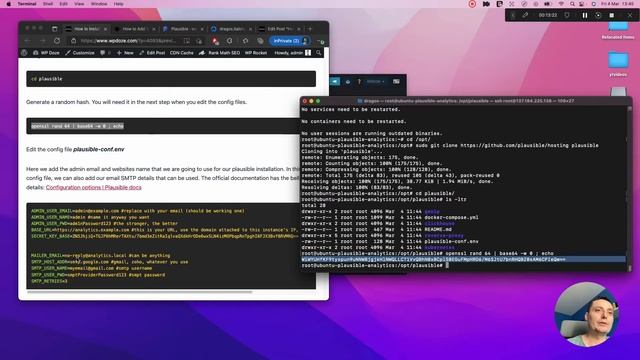
Task: Click the admin bar search magnifier
Action: tap(318, 53)
